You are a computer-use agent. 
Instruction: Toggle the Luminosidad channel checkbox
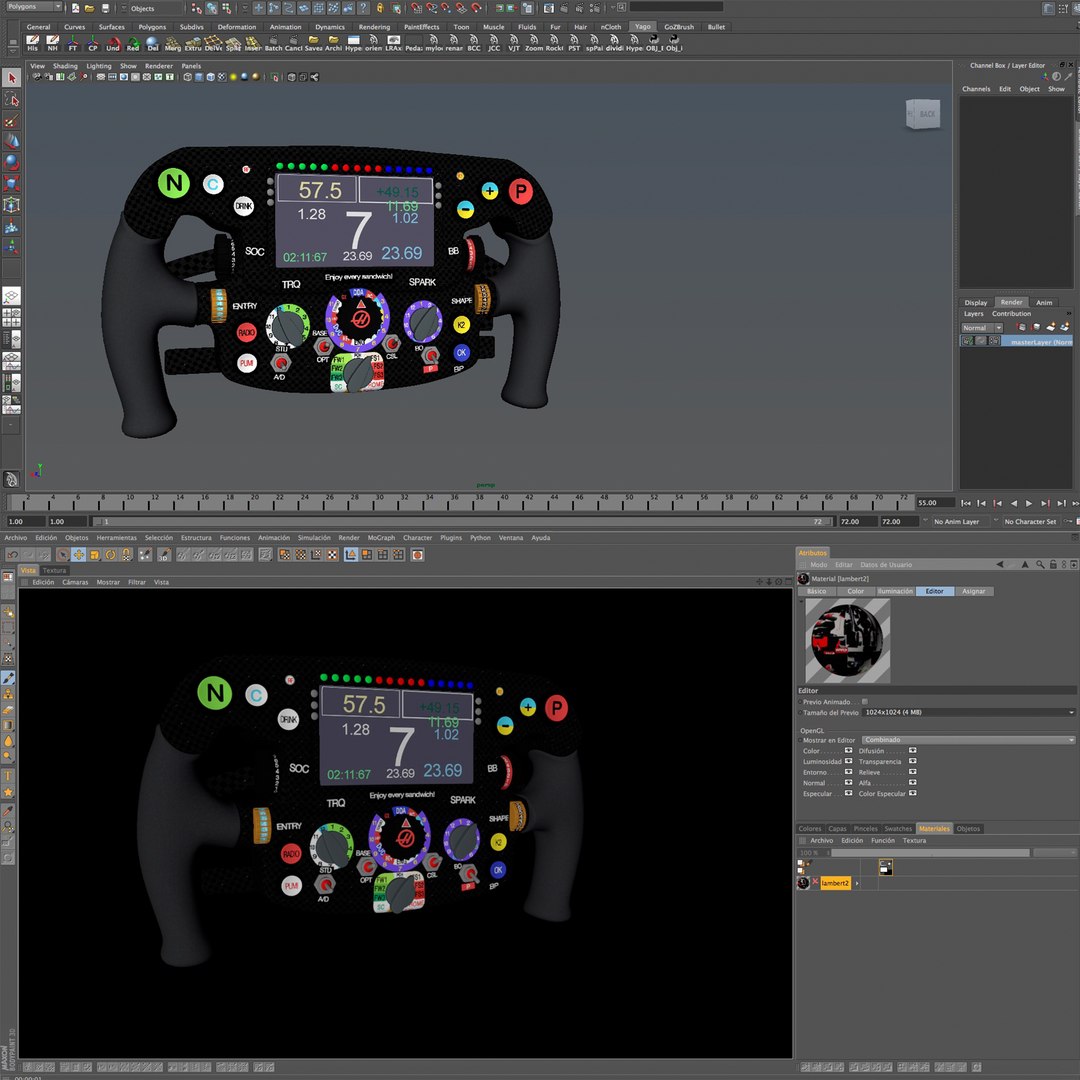click(848, 761)
